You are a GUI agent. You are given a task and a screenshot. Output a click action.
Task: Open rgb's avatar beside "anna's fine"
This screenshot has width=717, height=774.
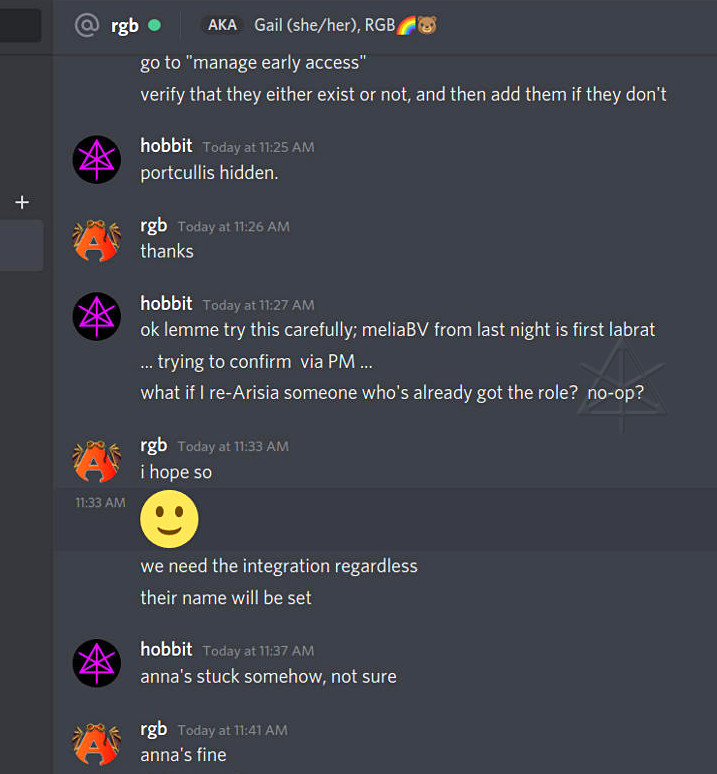click(97, 741)
